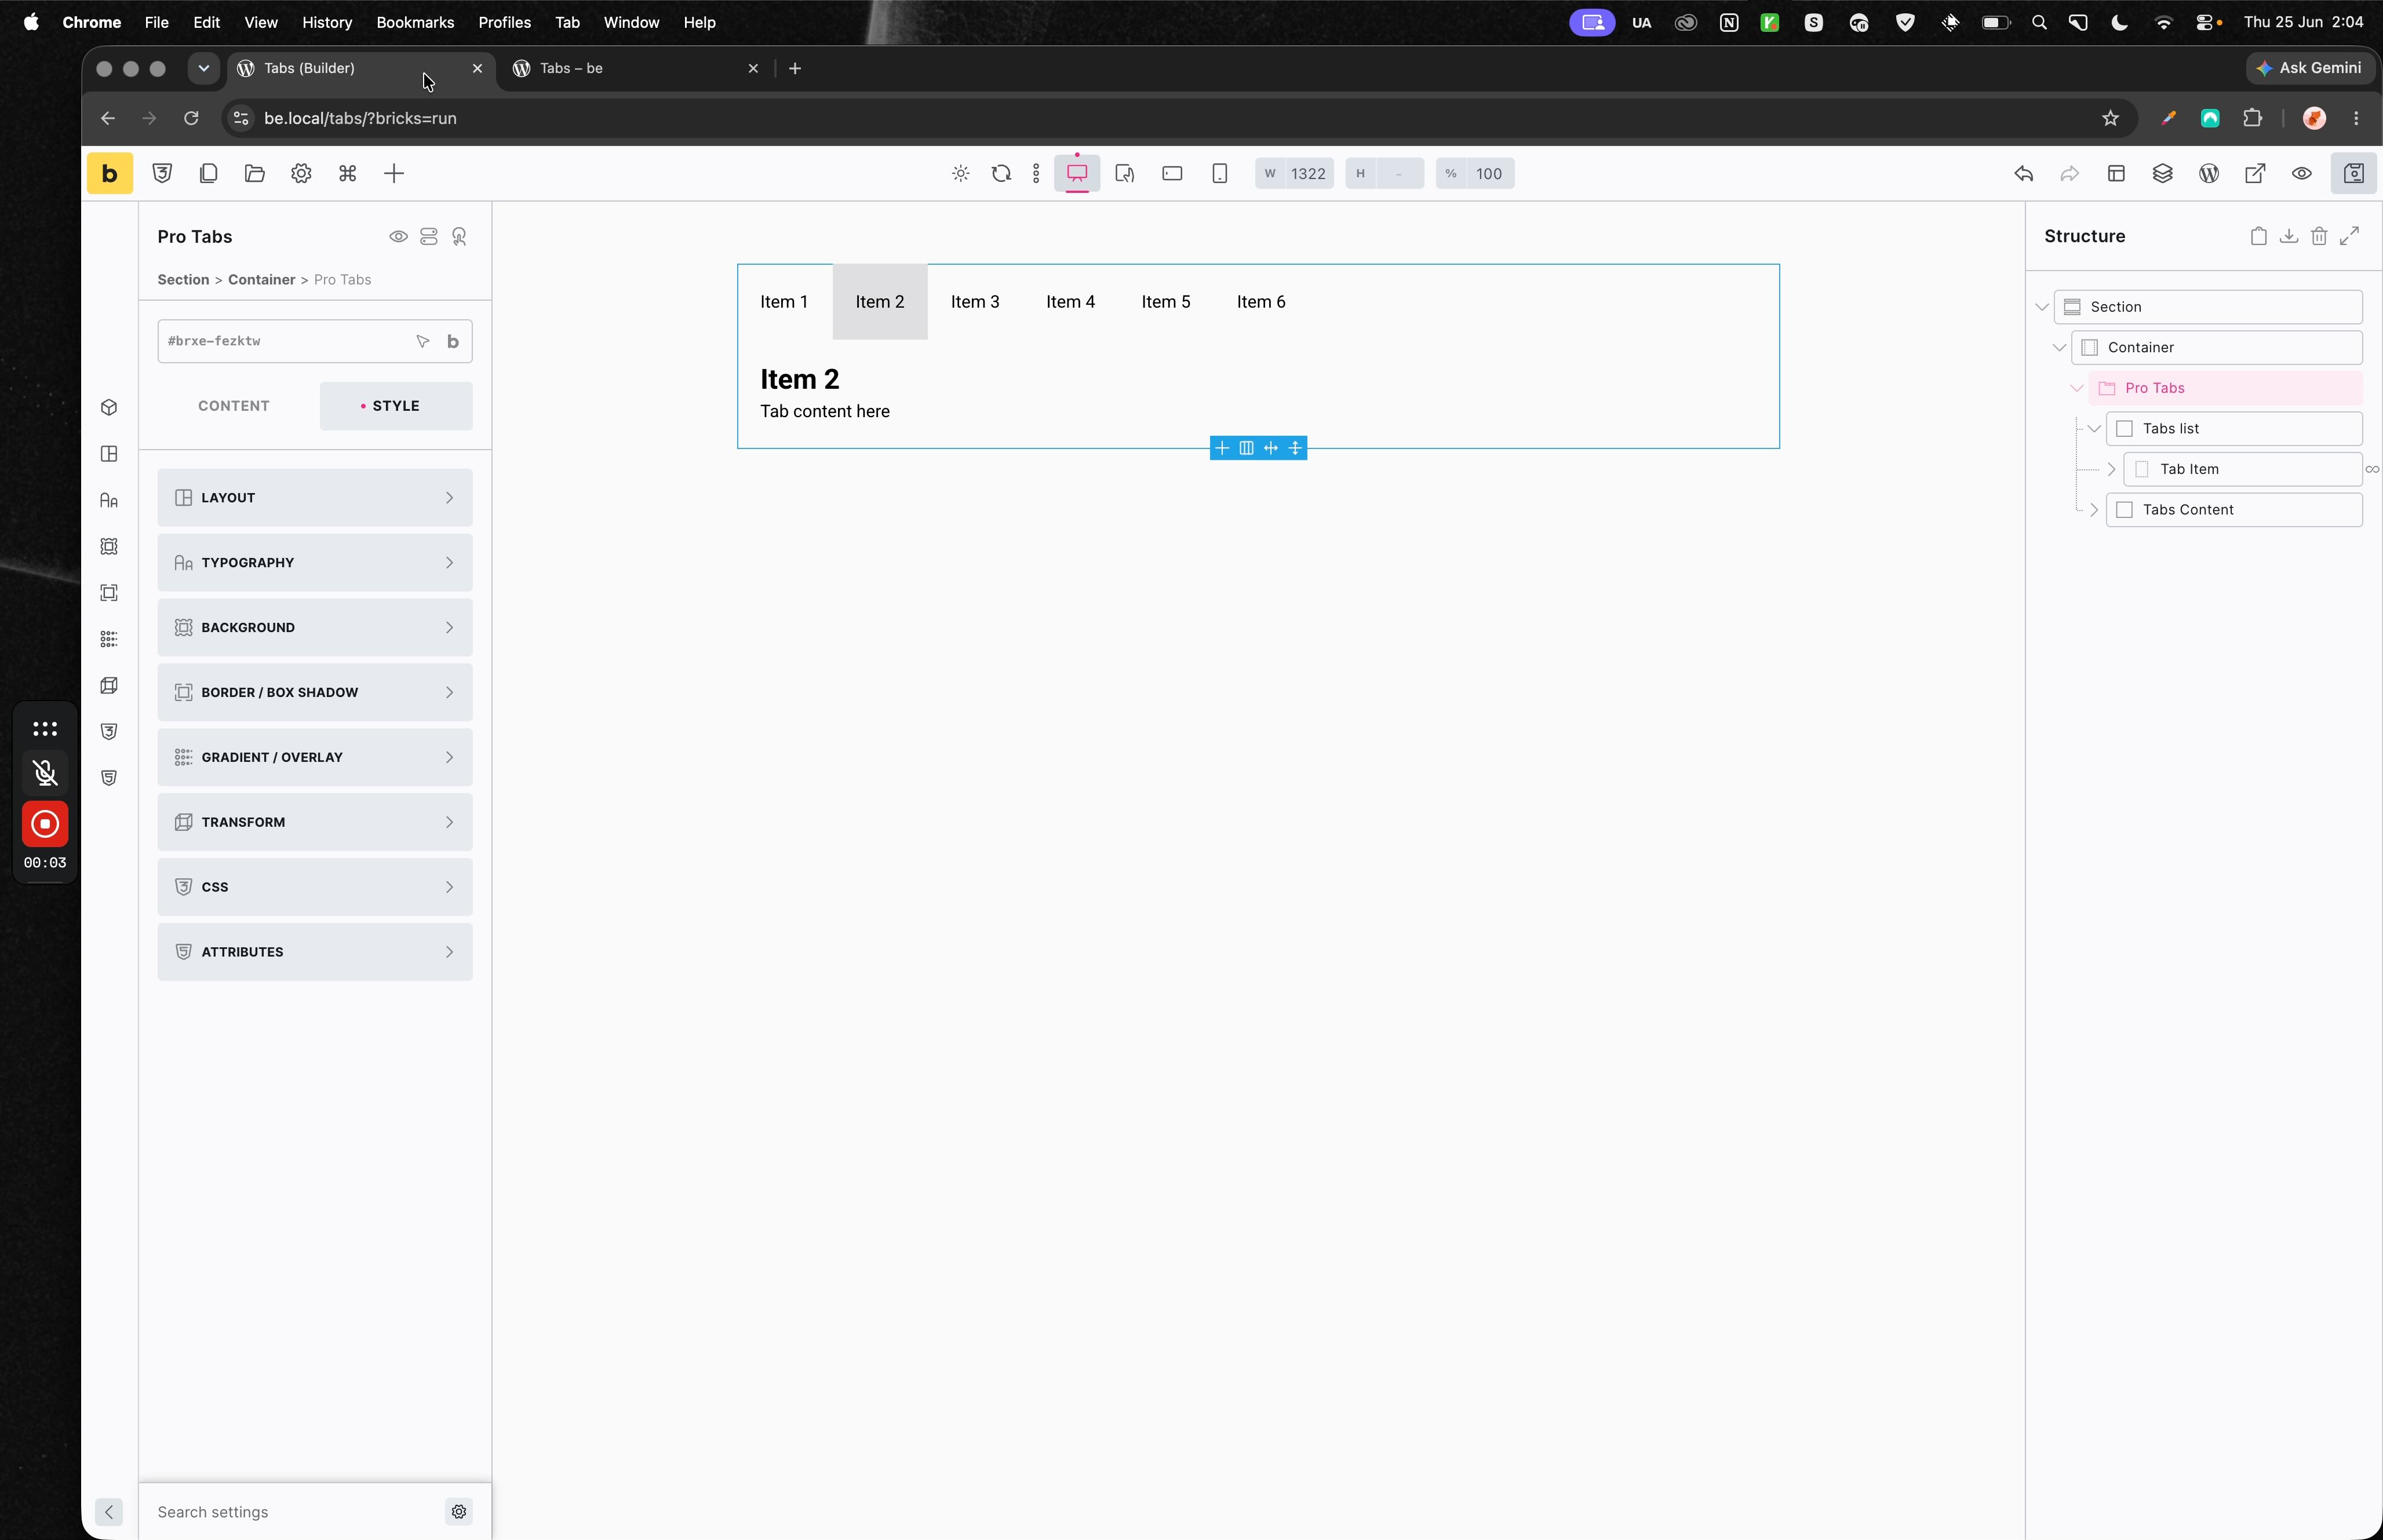Click the b classes icon in selector field
This screenshot has width=2383, height=1540.
click(453, 341)
